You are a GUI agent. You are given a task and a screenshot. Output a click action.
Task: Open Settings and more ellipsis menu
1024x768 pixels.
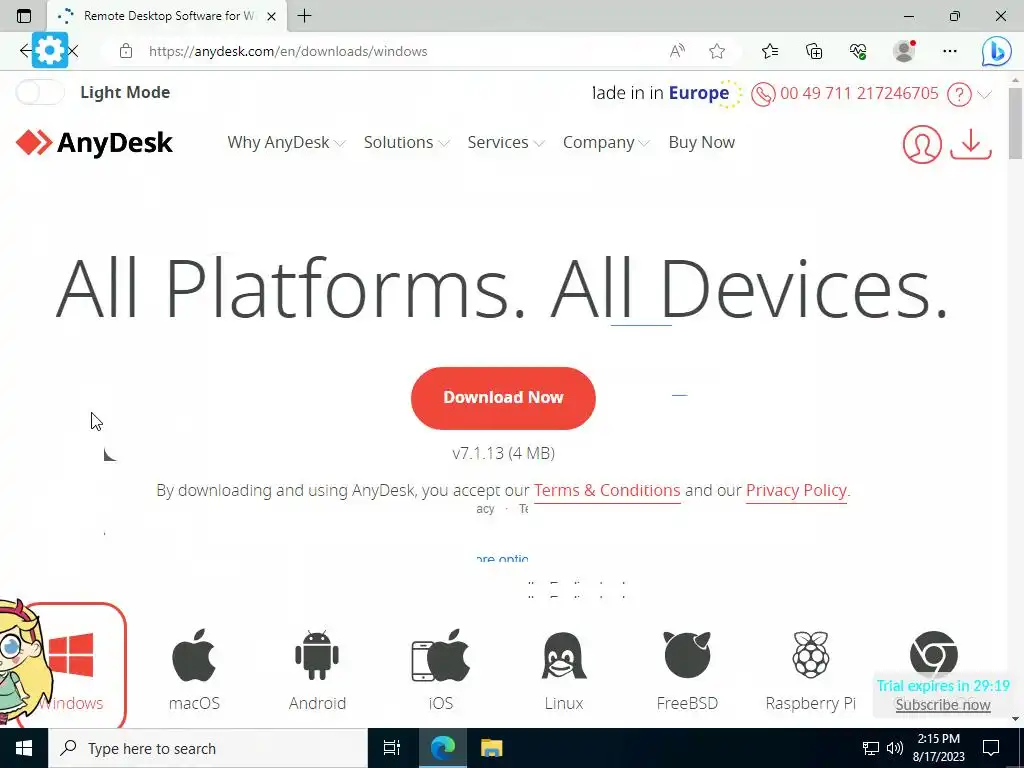pyautogui.click(x=950, y=51)
